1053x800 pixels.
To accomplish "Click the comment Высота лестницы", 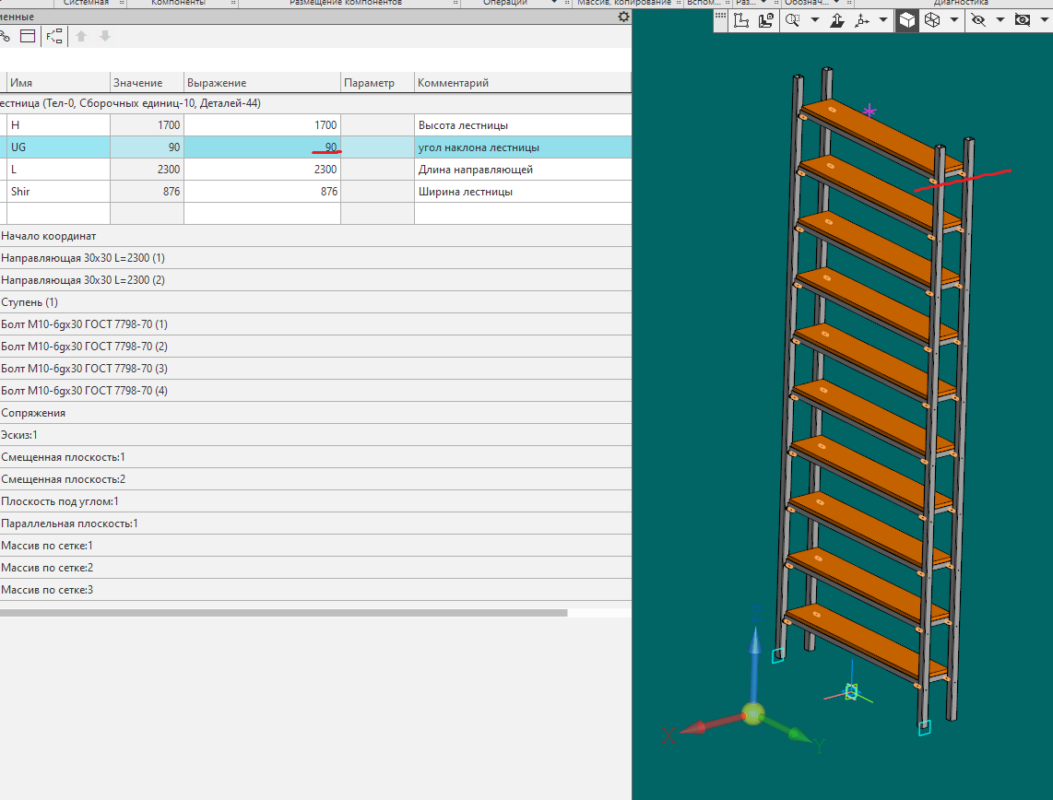I will pos(463,125).
